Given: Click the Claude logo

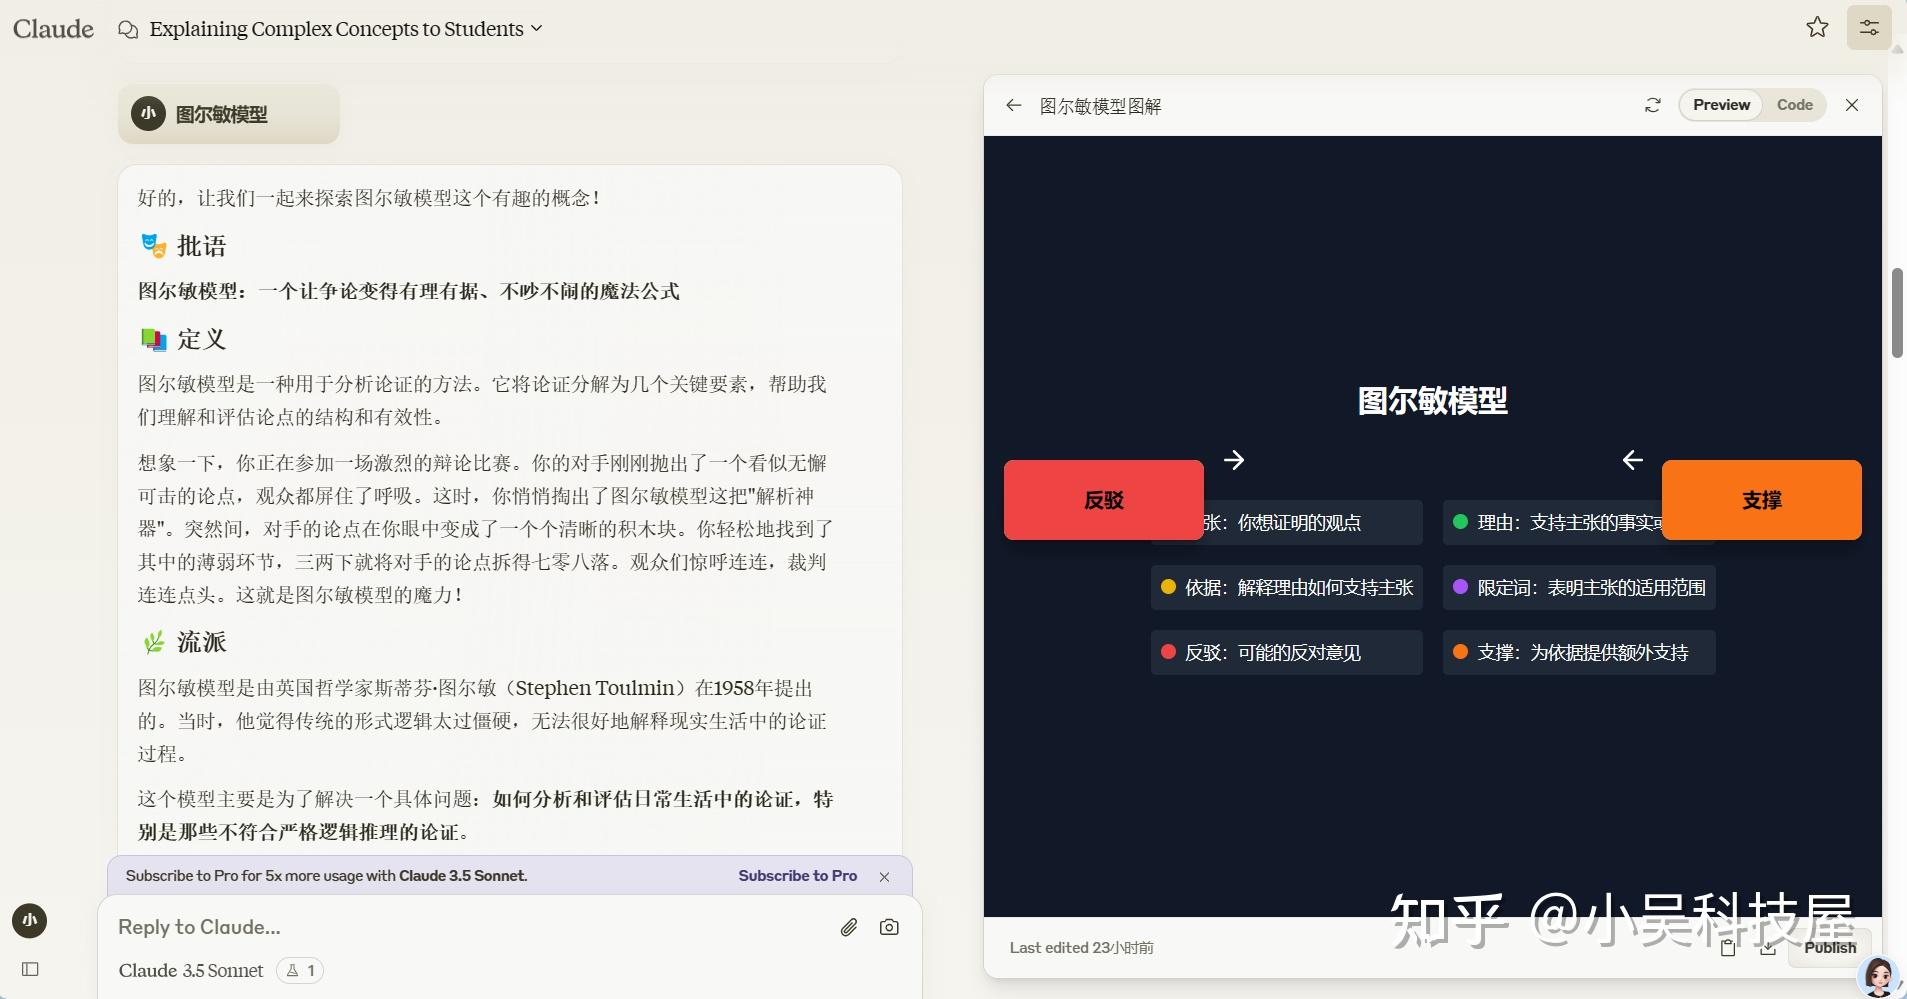Looking at the screenshot, I should tap(53, 28).
